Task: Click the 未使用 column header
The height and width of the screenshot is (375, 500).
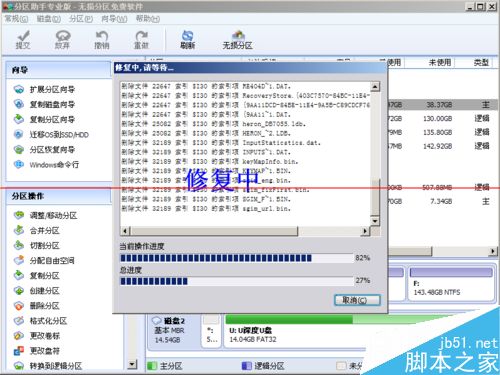Action: [x=439, y=62]
